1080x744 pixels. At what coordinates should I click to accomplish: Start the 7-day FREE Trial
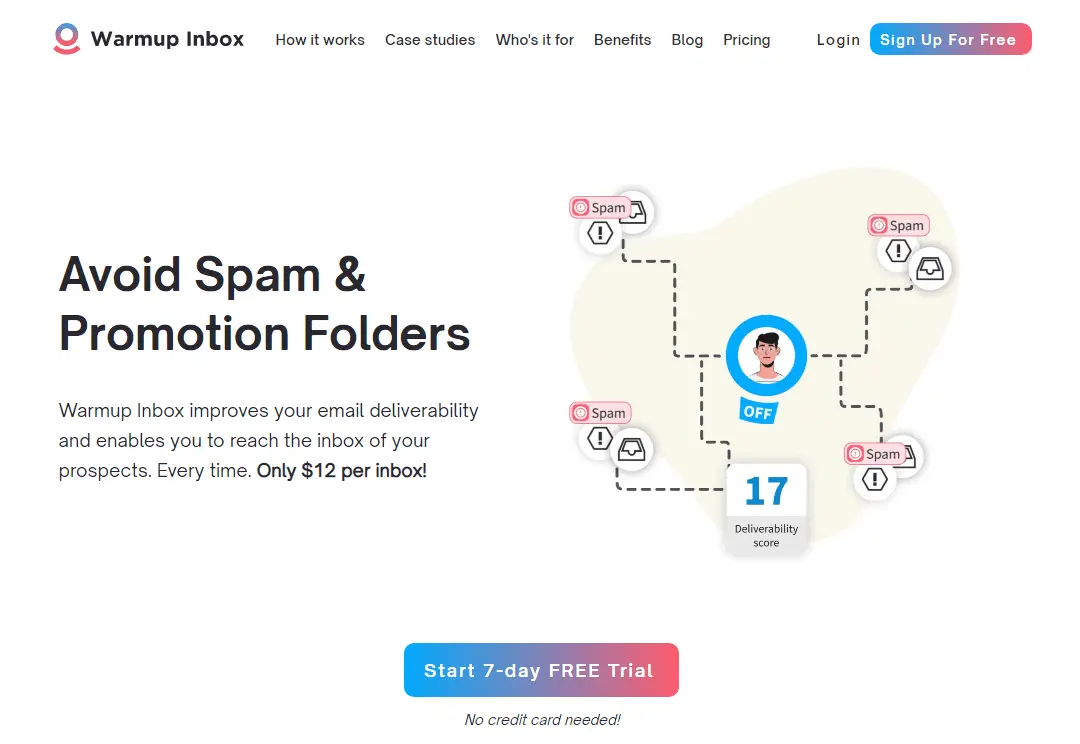click(541, 670)
